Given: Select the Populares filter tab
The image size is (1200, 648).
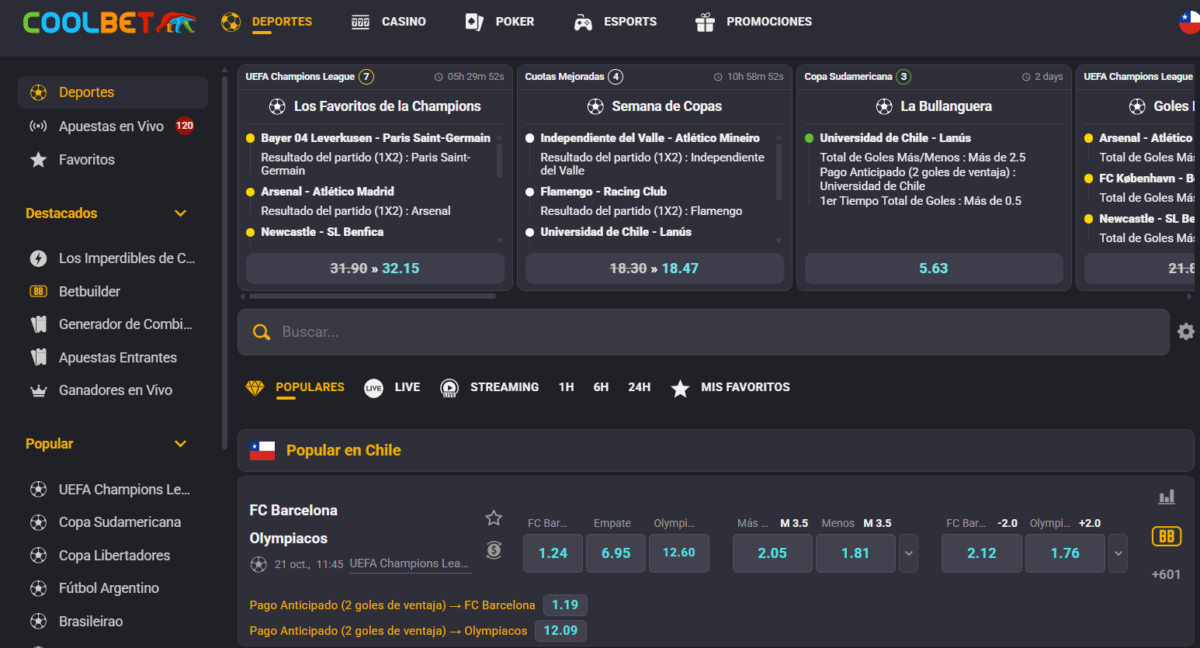Looking at the screenshot, I should (295, 388).
